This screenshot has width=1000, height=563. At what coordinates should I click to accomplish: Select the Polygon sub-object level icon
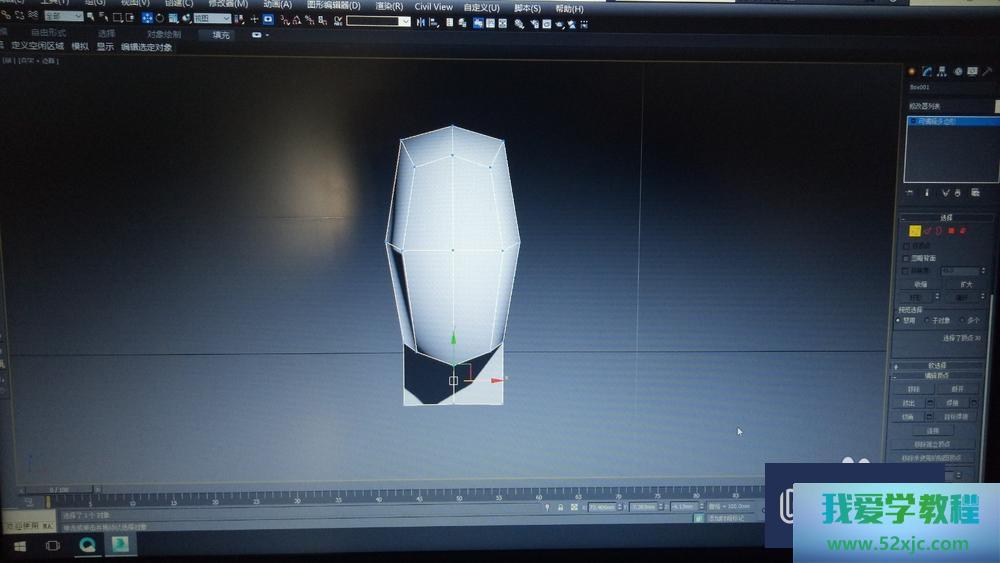coord(952,231)
